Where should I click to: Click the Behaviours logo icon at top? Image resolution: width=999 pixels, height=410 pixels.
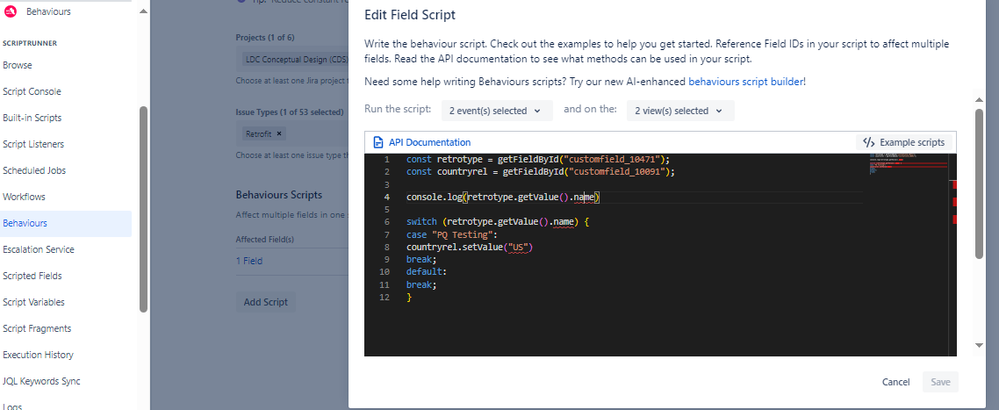[x=9, y=11]
